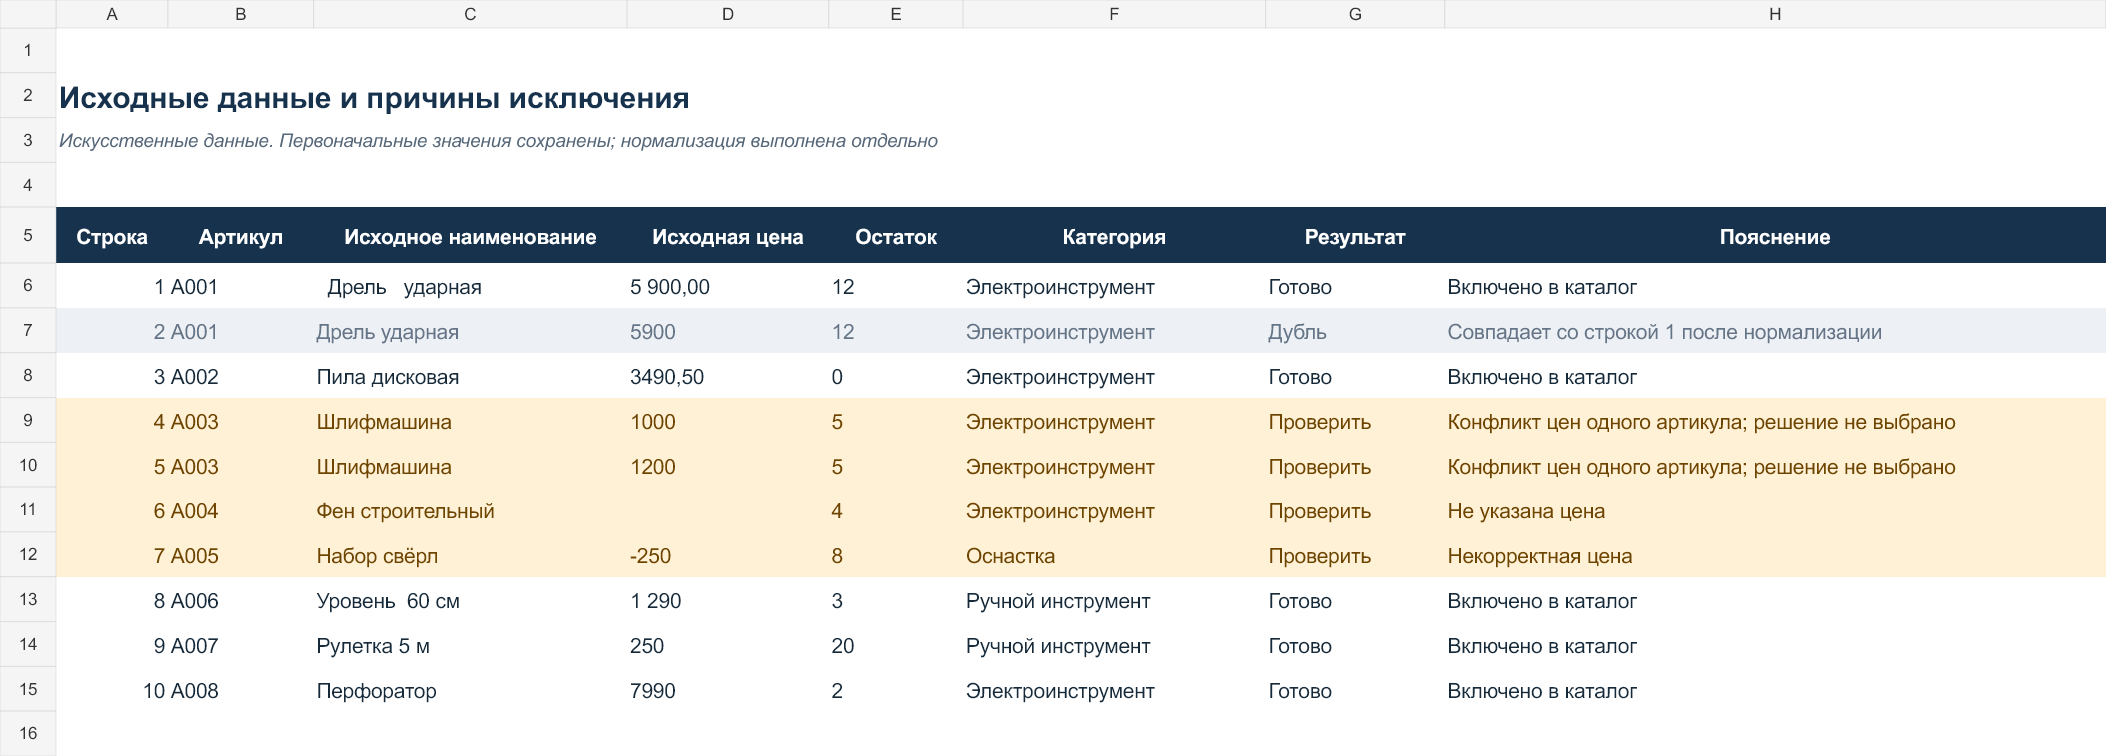Screen dimensions: 2106x756
Task: Select the cell "Рулетка 5 м"
Action: point(470,646)
